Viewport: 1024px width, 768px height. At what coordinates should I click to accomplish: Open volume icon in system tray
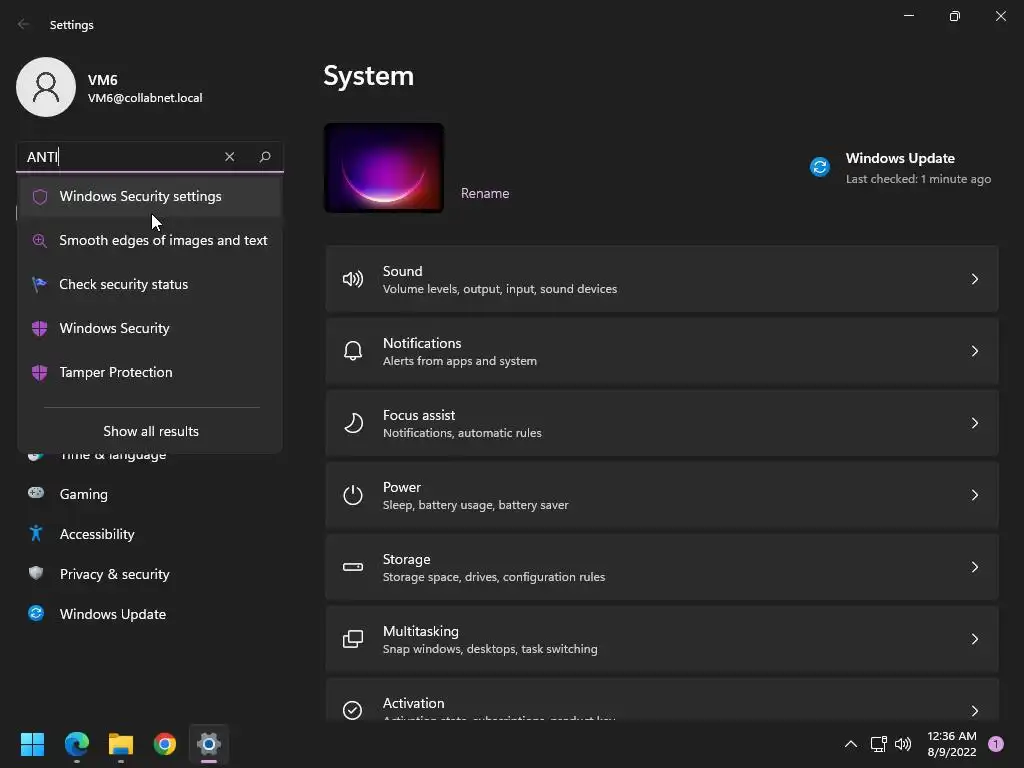click(903, 744)
